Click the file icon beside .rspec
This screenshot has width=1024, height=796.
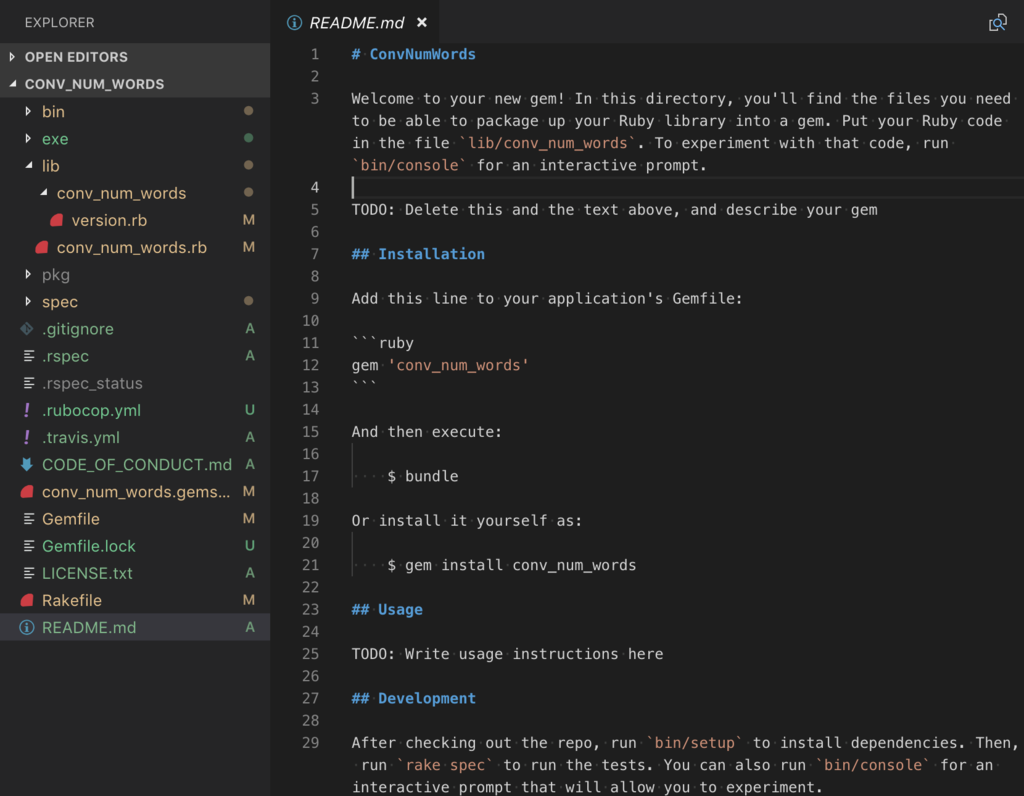point(29,356)
